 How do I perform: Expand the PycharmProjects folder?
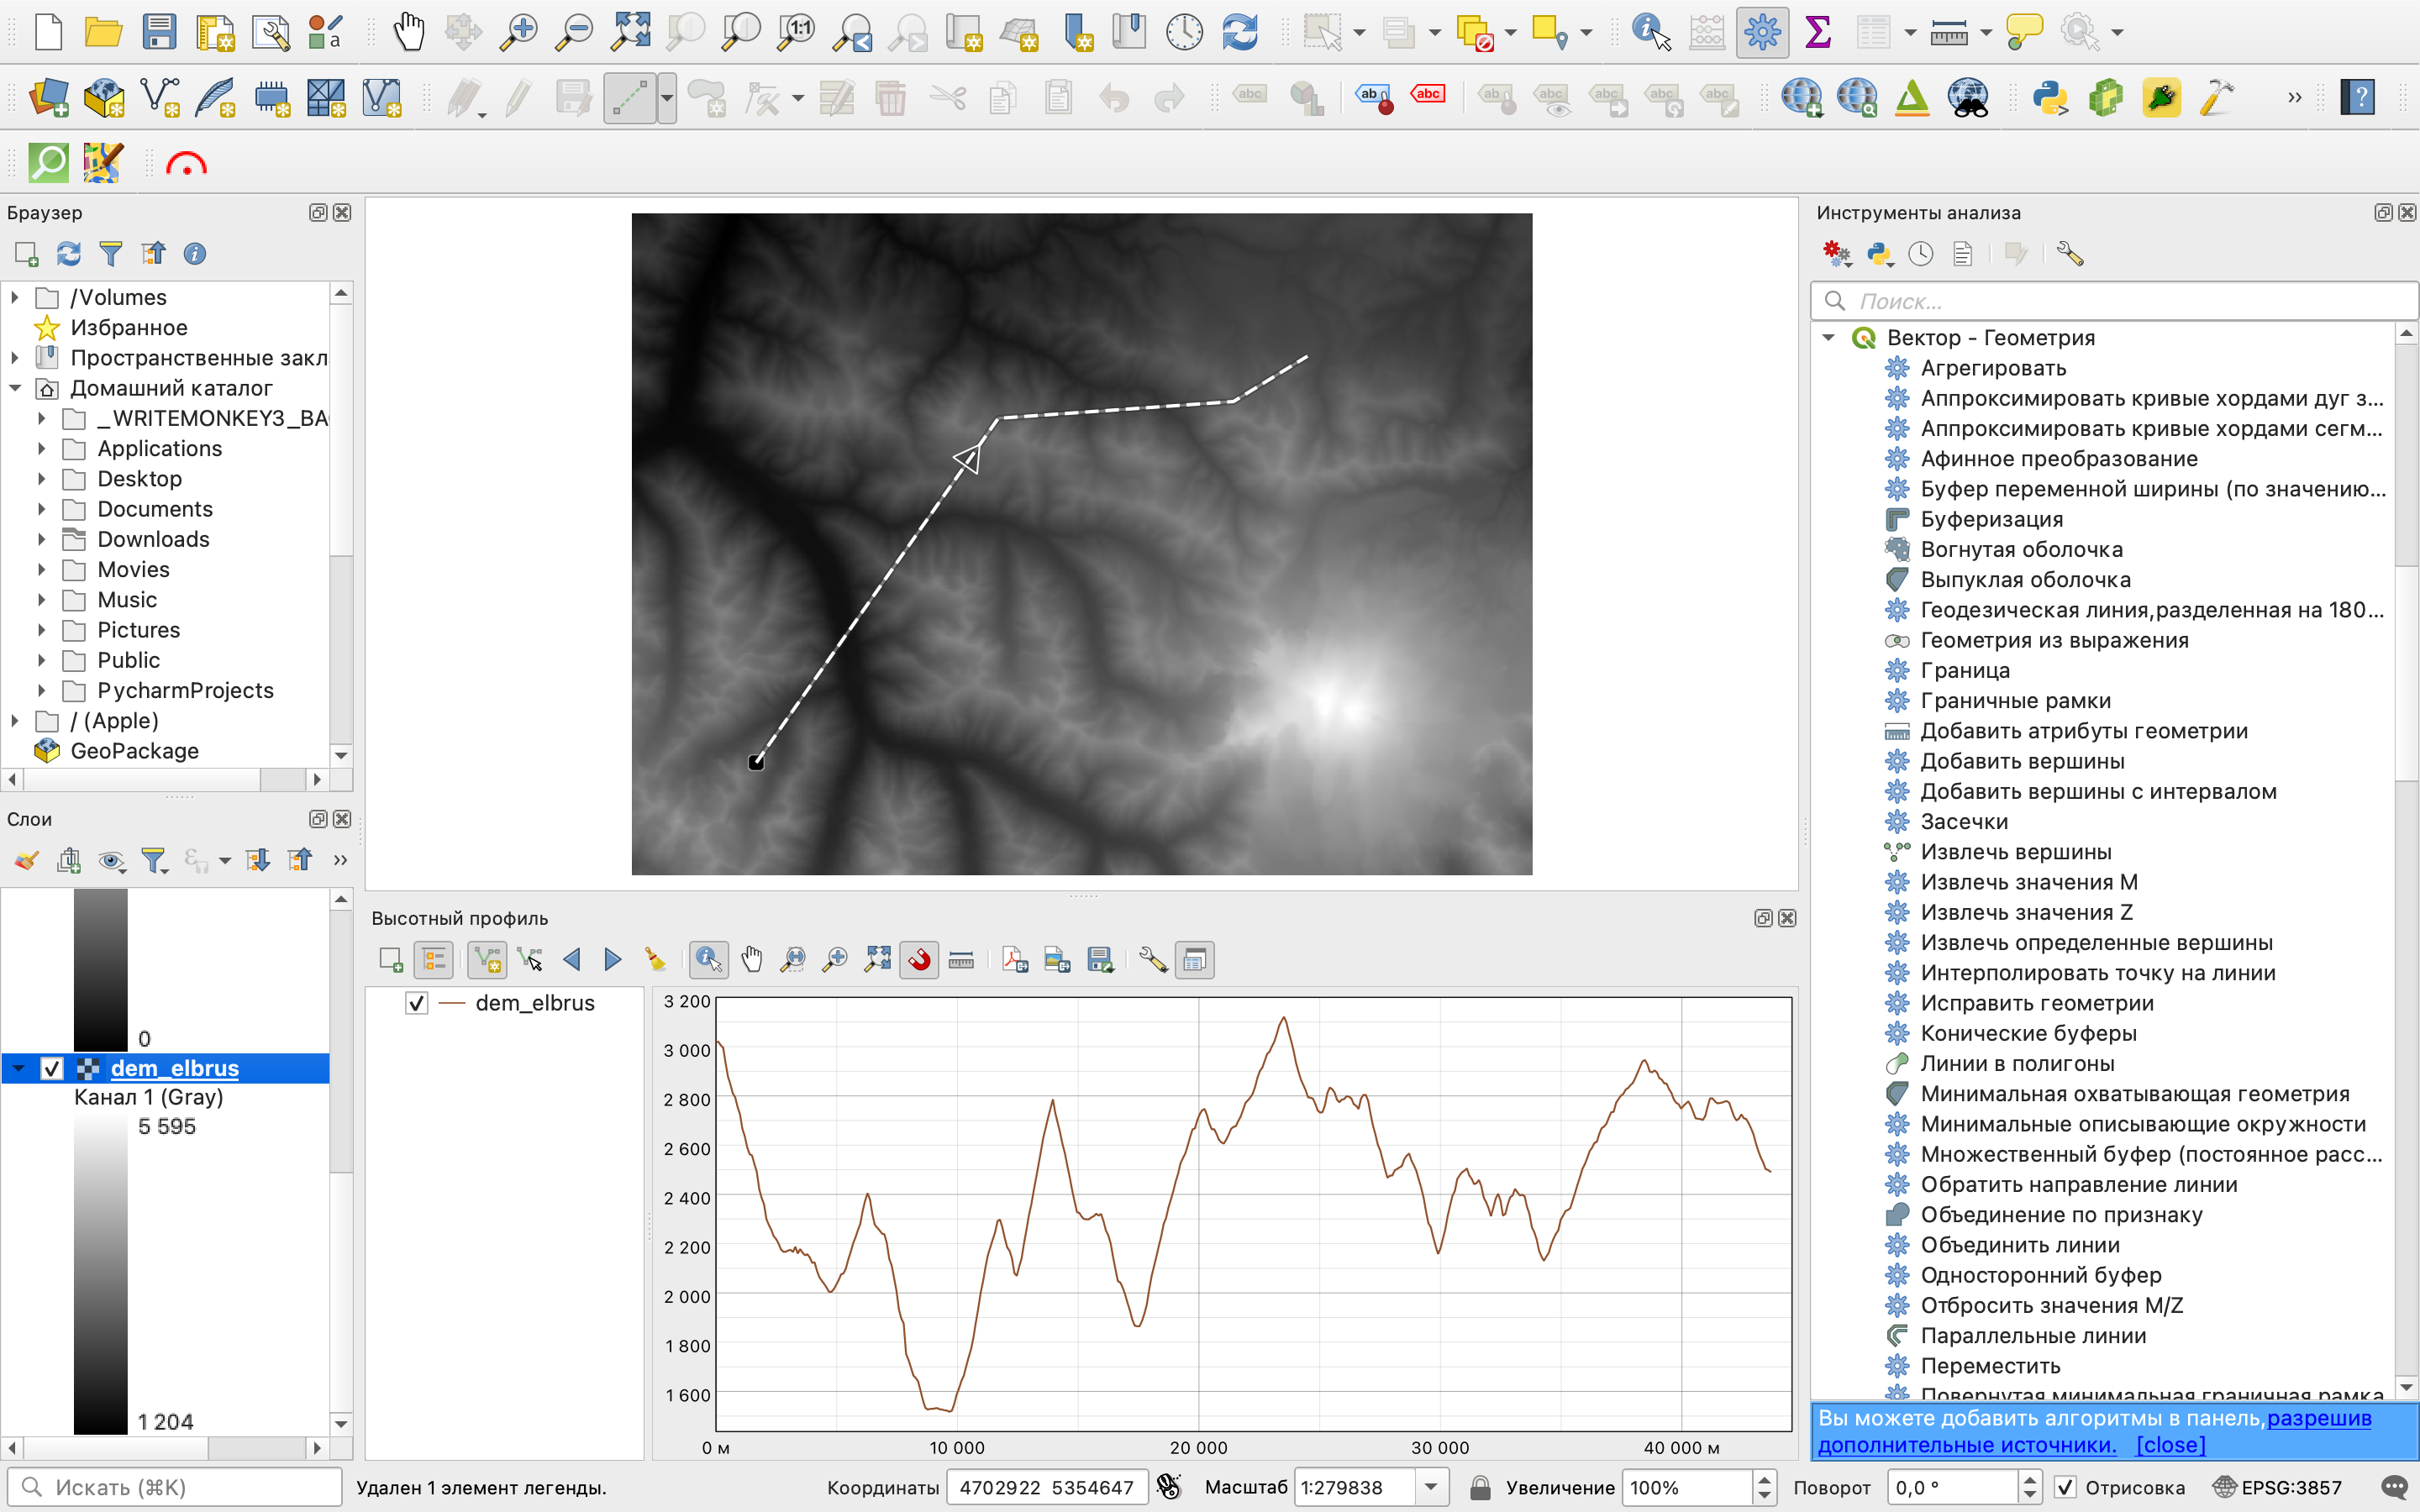click(x=42, y=690)
